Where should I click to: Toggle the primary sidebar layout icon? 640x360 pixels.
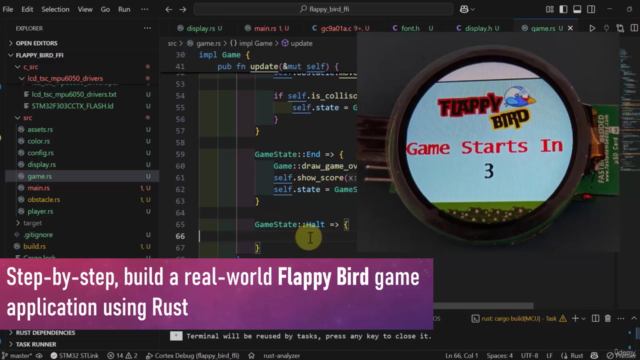[x=563, y=9]
